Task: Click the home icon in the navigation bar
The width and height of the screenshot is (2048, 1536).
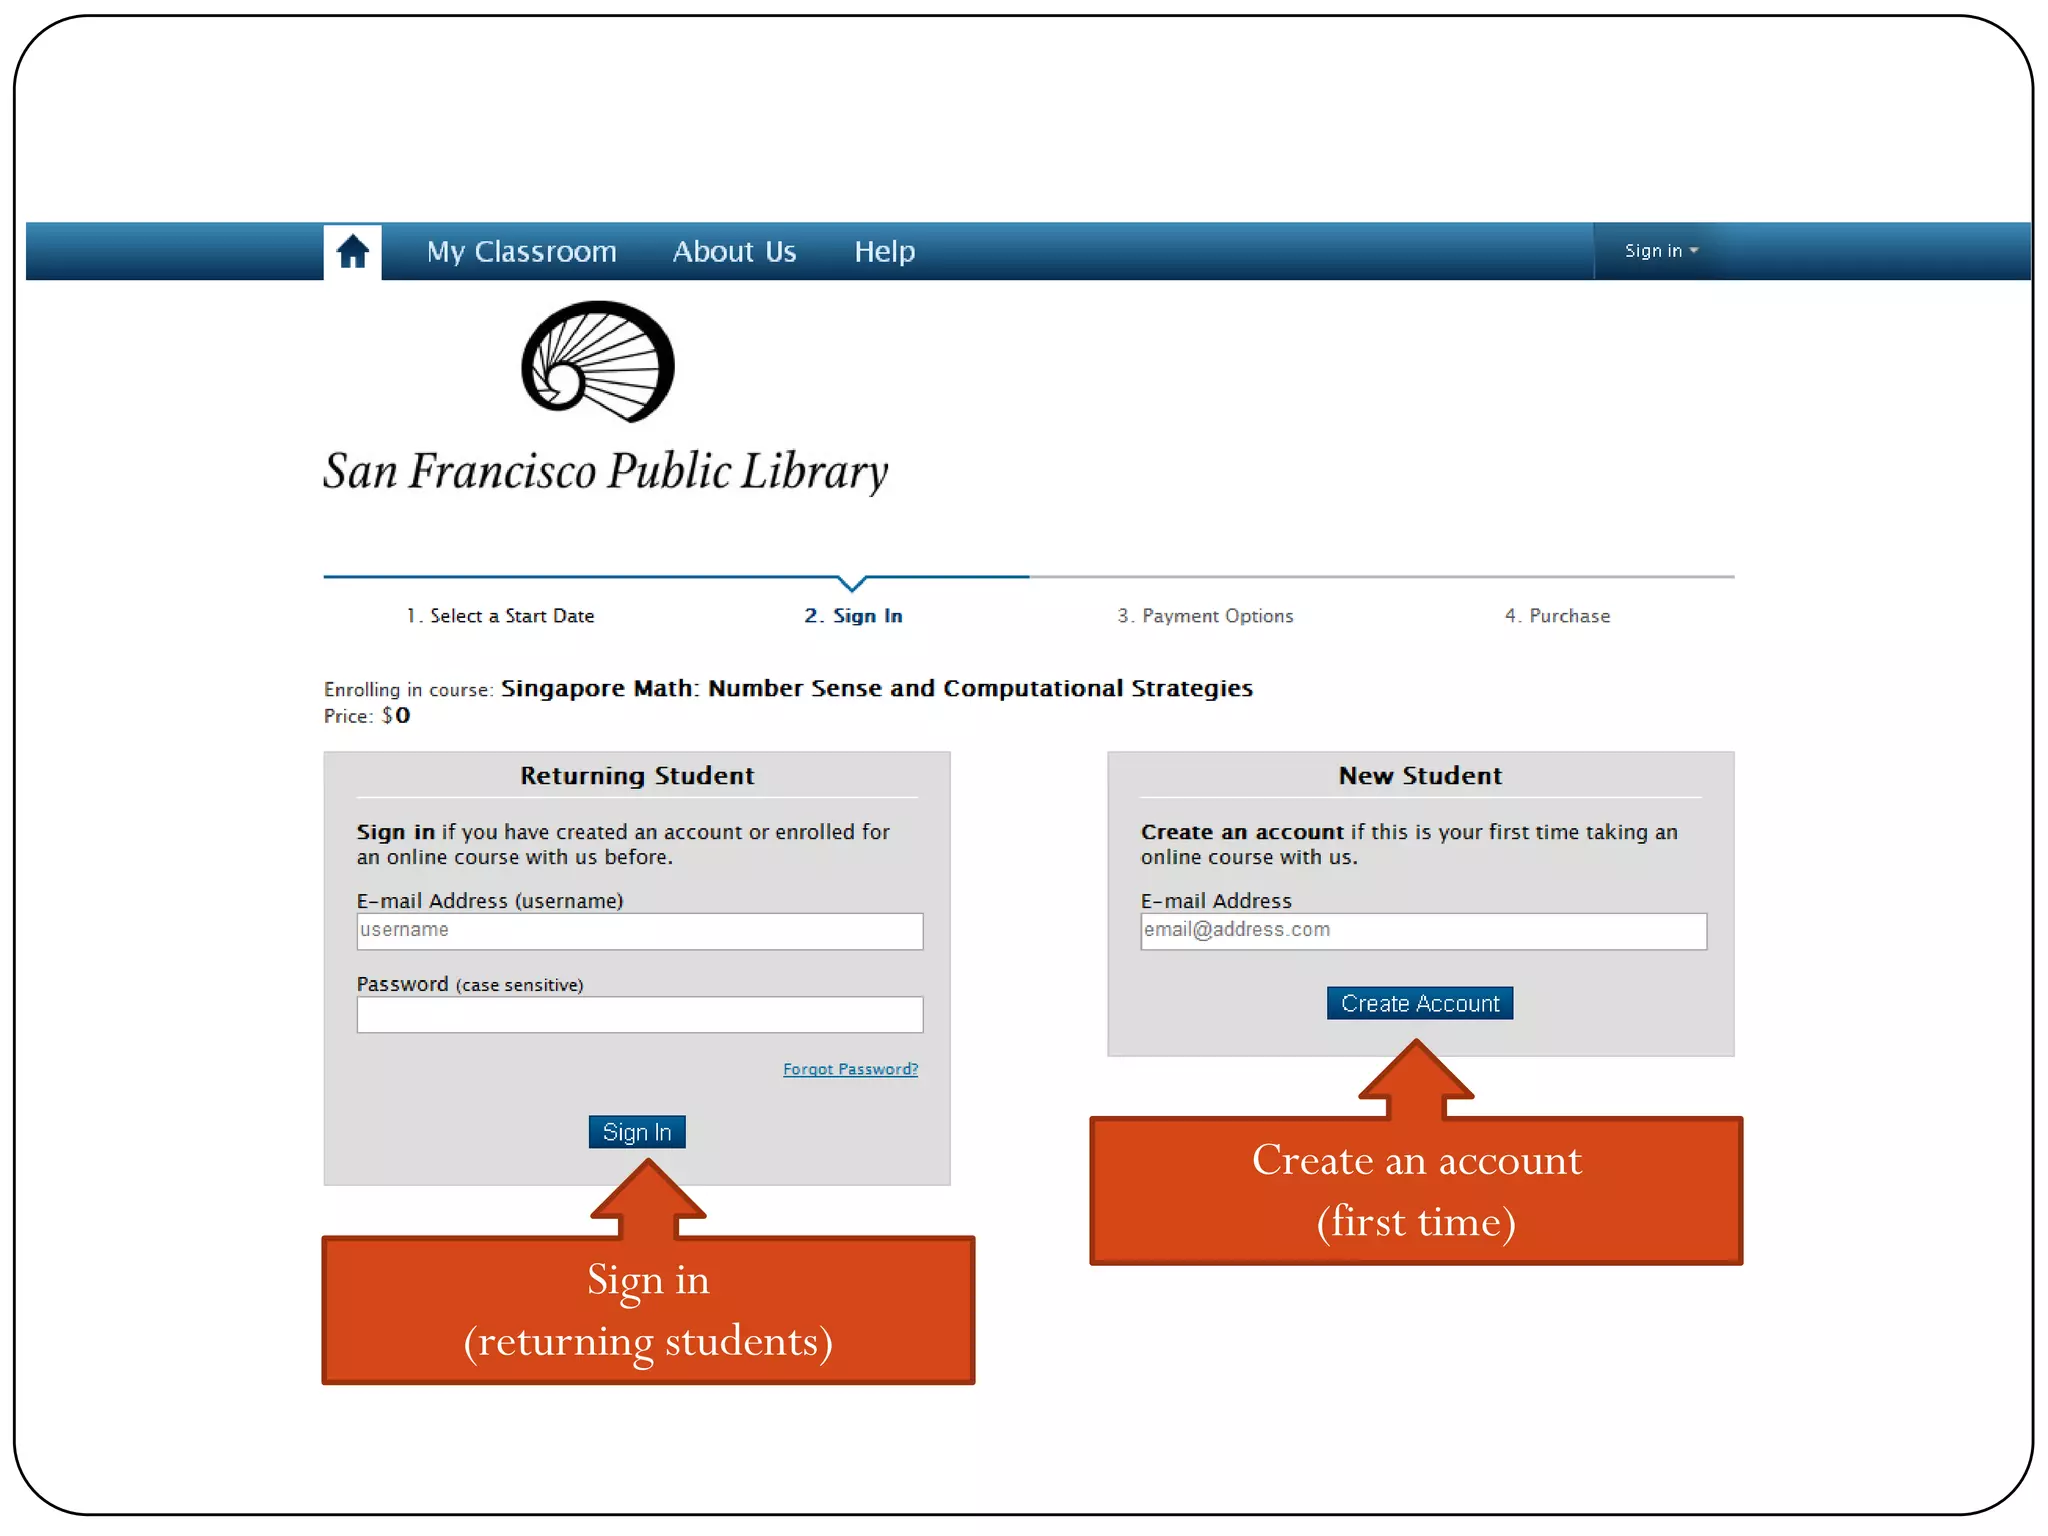Action: pos(352,251)
